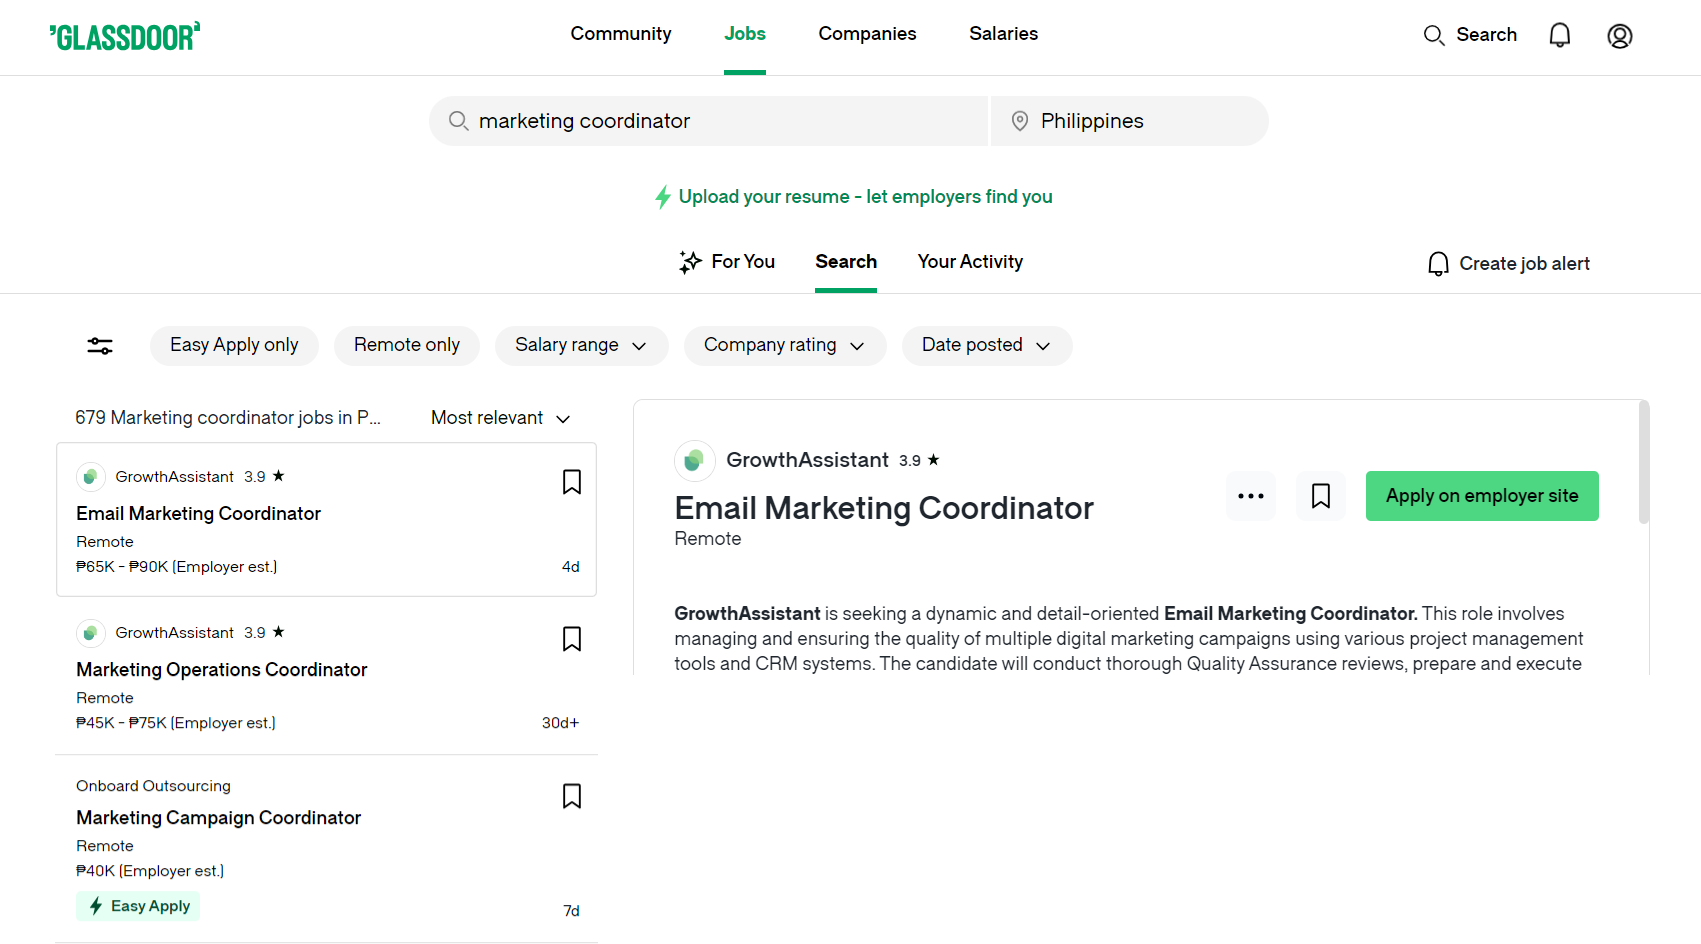Click the 679 Marketing coordinator jobs count text
The image size is (1701, 944).
click(x=228, y=418)
